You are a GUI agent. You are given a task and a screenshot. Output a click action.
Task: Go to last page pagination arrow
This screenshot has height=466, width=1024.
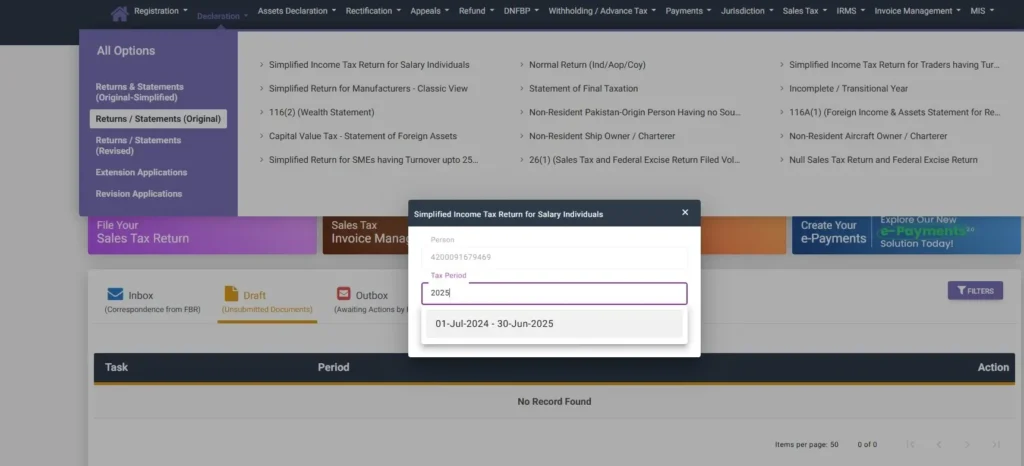pyautogui.click(x=996, y=444)
